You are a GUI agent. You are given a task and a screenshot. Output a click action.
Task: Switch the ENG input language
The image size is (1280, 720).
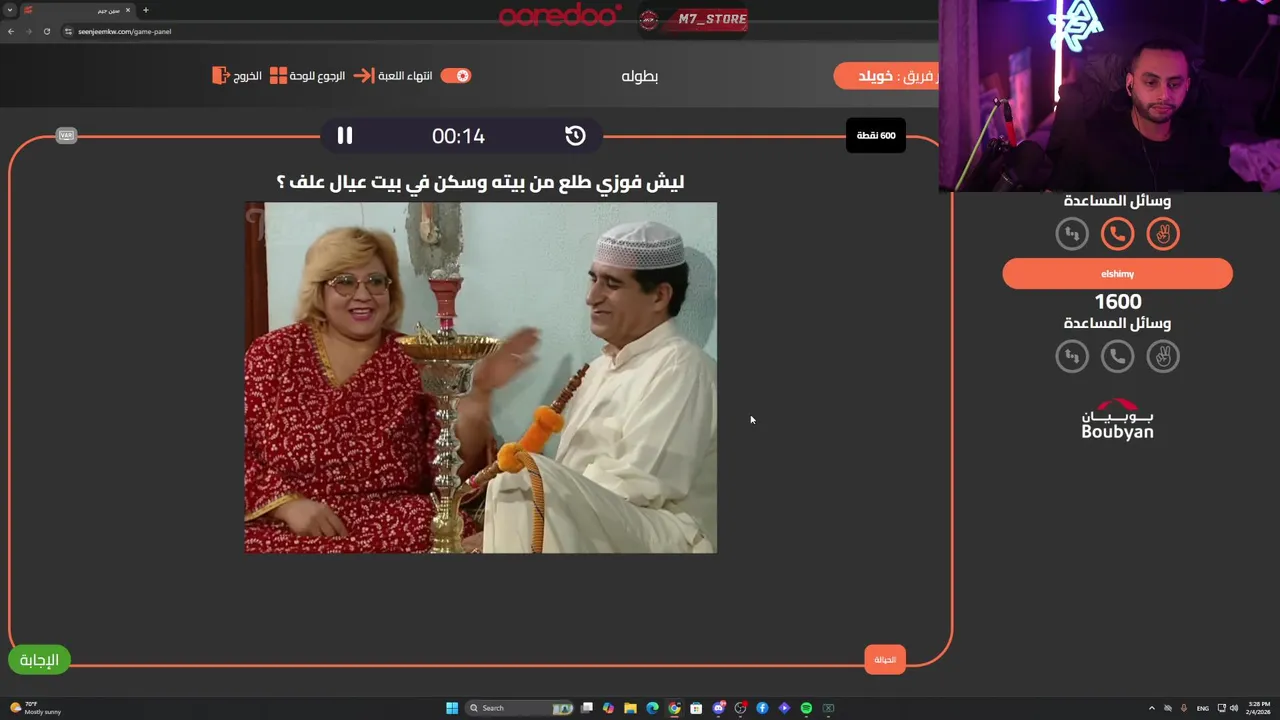point(1203,708)
